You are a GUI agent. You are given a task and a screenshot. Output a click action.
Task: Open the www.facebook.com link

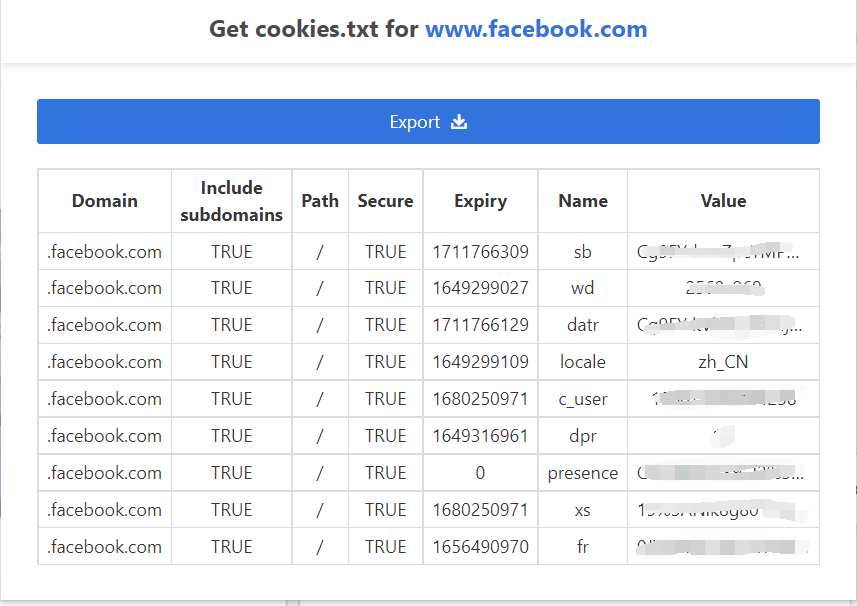click(x=536, y=29)
